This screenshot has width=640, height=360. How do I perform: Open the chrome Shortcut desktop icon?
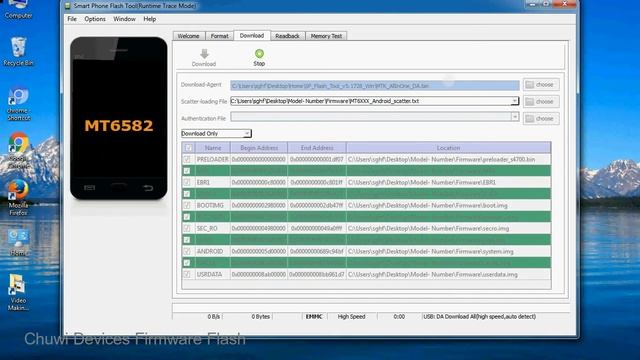[18, 104]
